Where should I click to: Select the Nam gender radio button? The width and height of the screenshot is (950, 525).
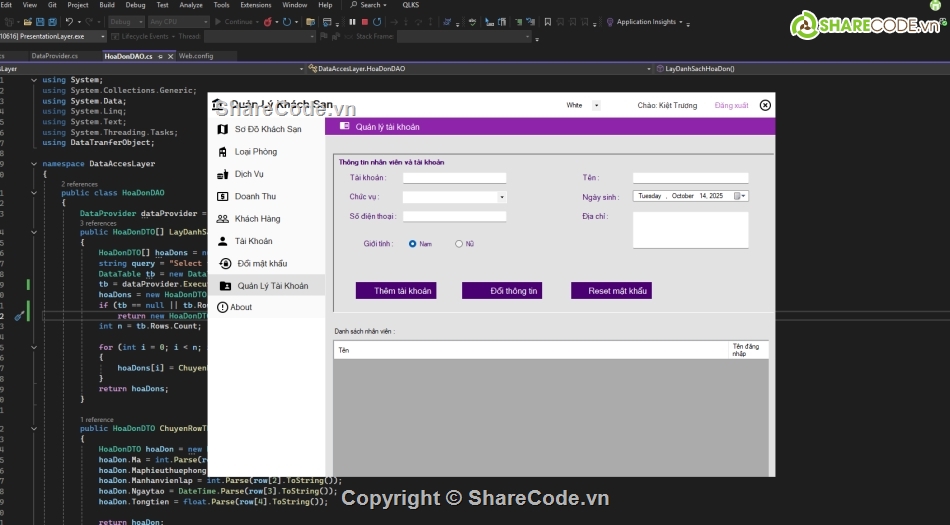click(x=413, y=243)
